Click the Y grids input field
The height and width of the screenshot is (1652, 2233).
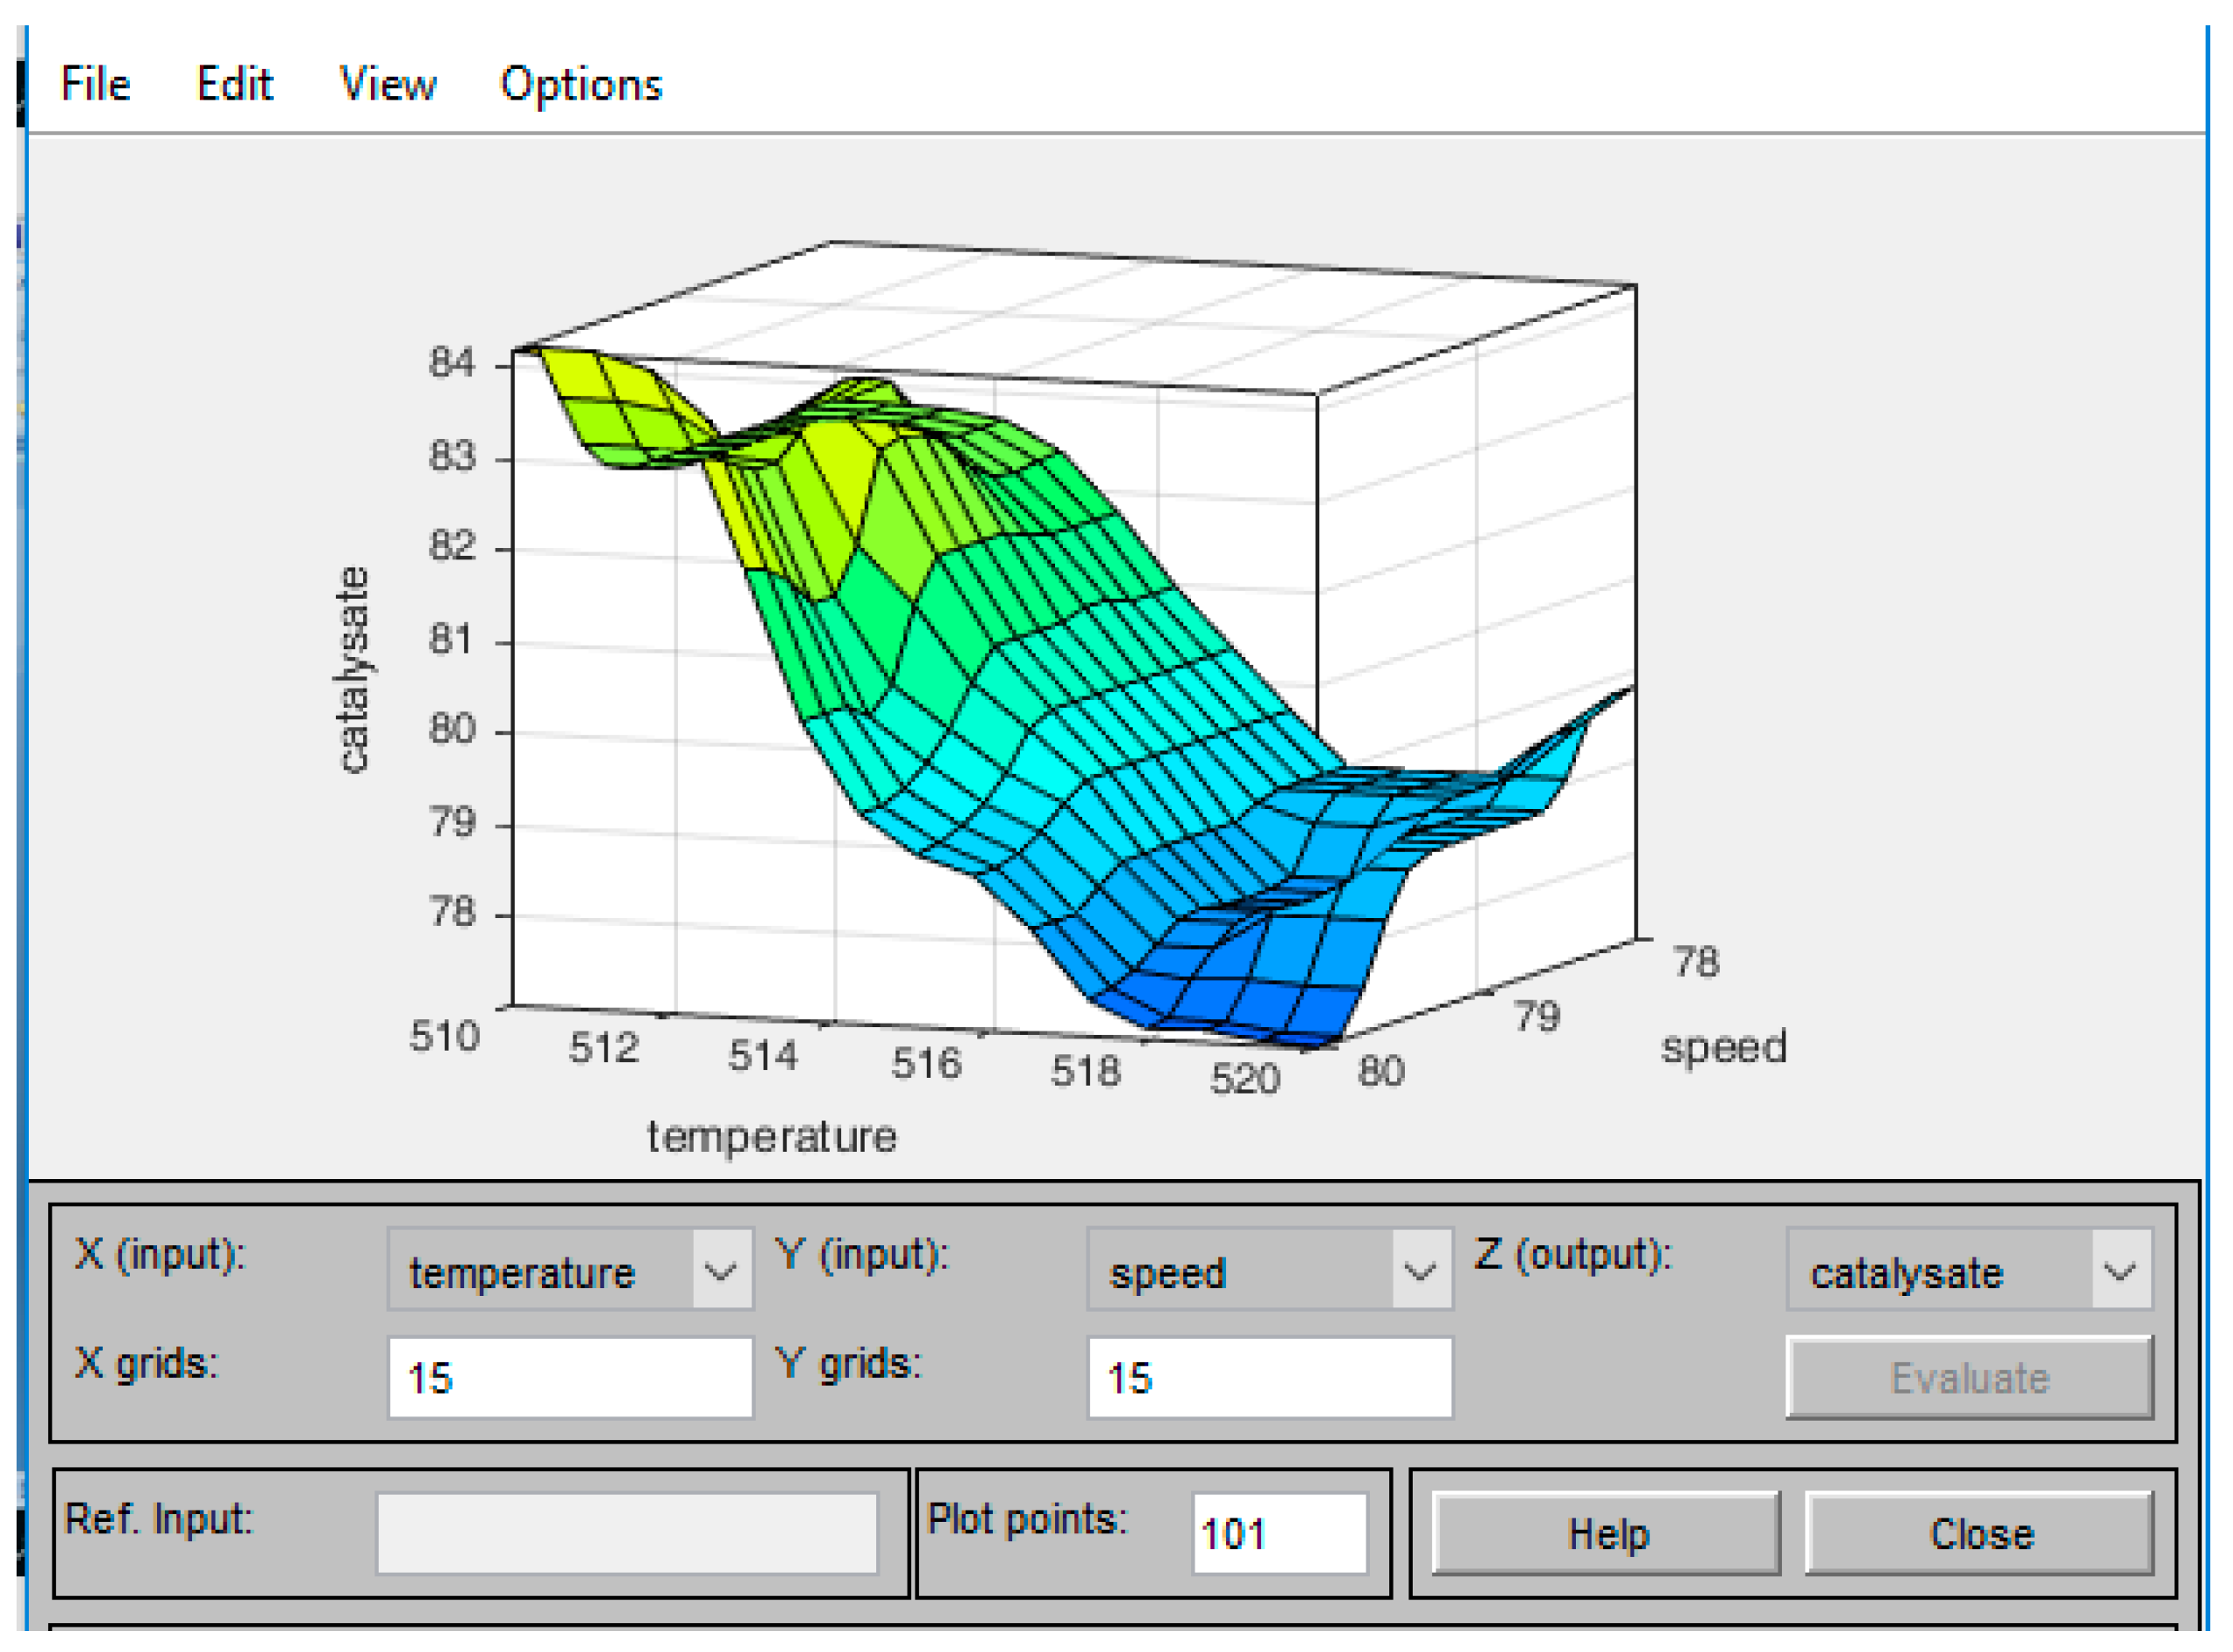[x=1270, y=1379]
